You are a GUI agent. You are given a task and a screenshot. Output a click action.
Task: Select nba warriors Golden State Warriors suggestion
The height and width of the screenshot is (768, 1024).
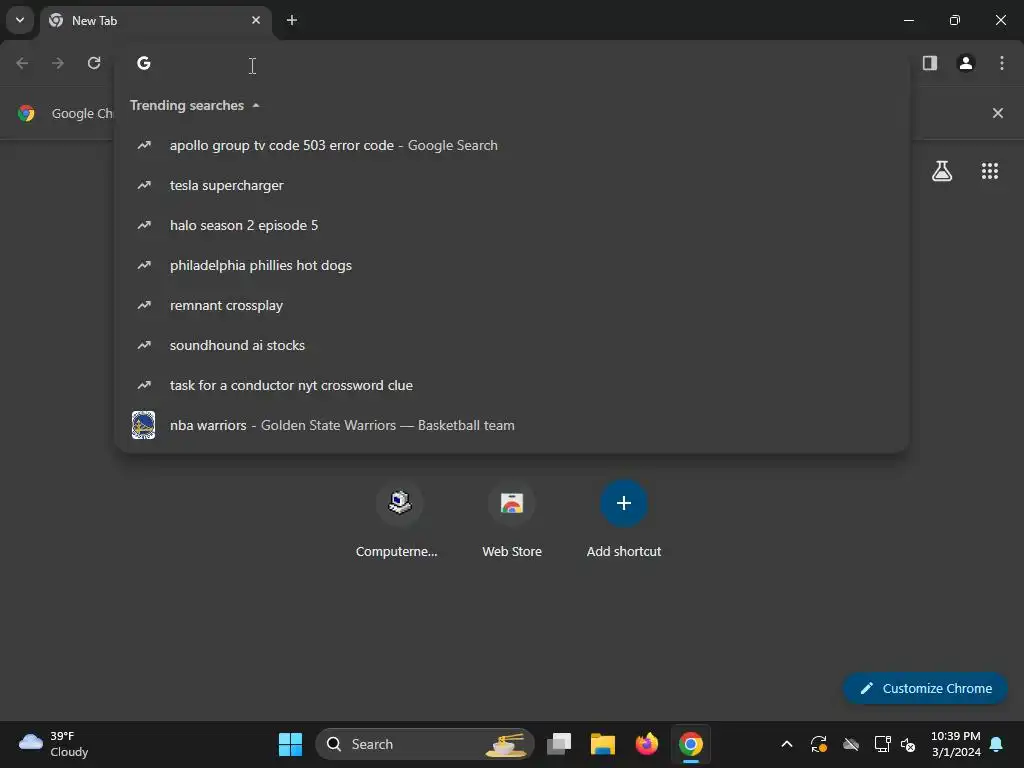click(512, 425)
